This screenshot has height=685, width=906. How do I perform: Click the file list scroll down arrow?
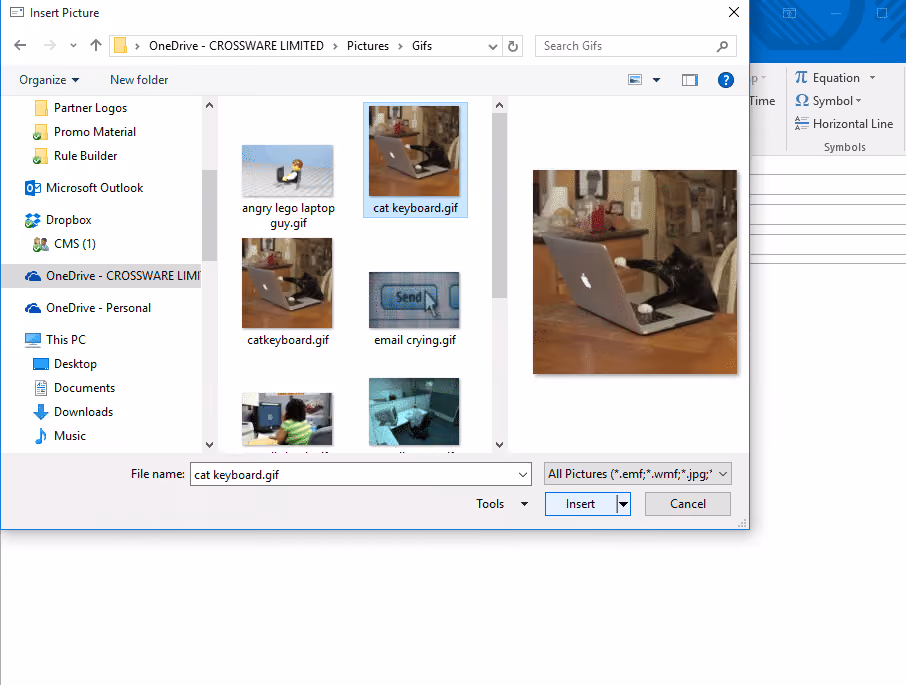tap(499, 445)
